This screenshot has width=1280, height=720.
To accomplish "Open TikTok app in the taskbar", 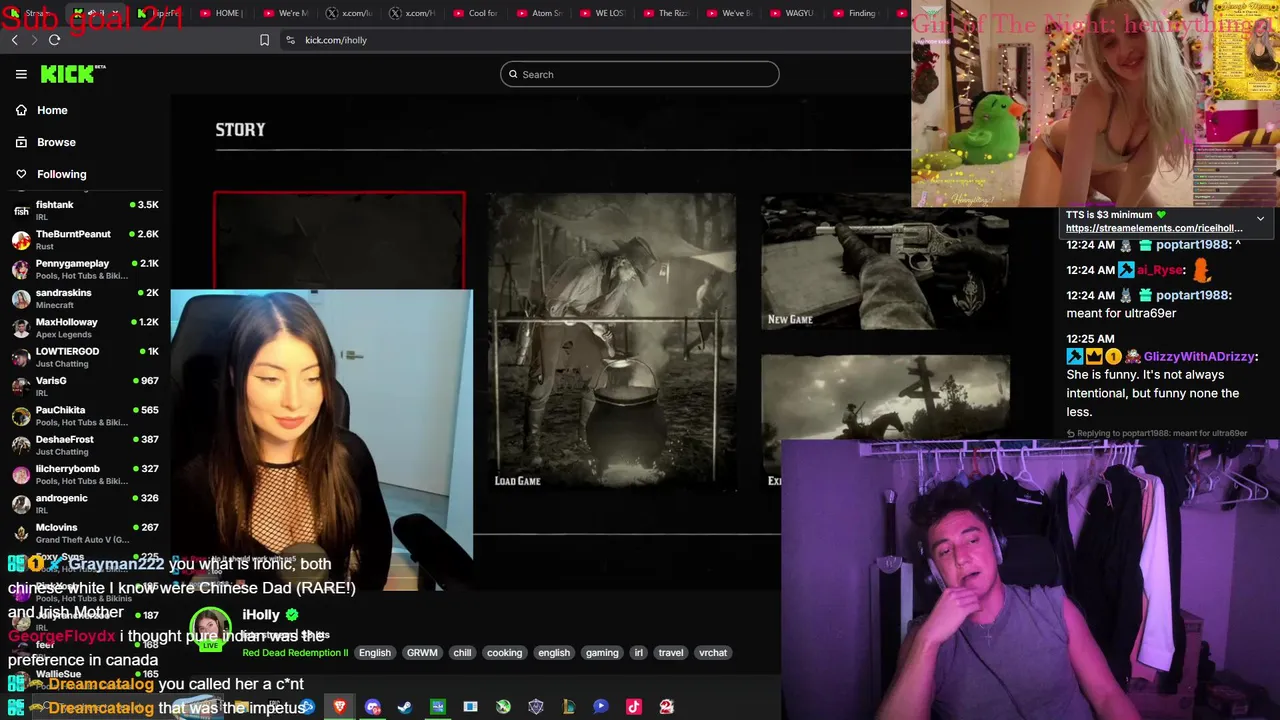I will coord(633,707).
